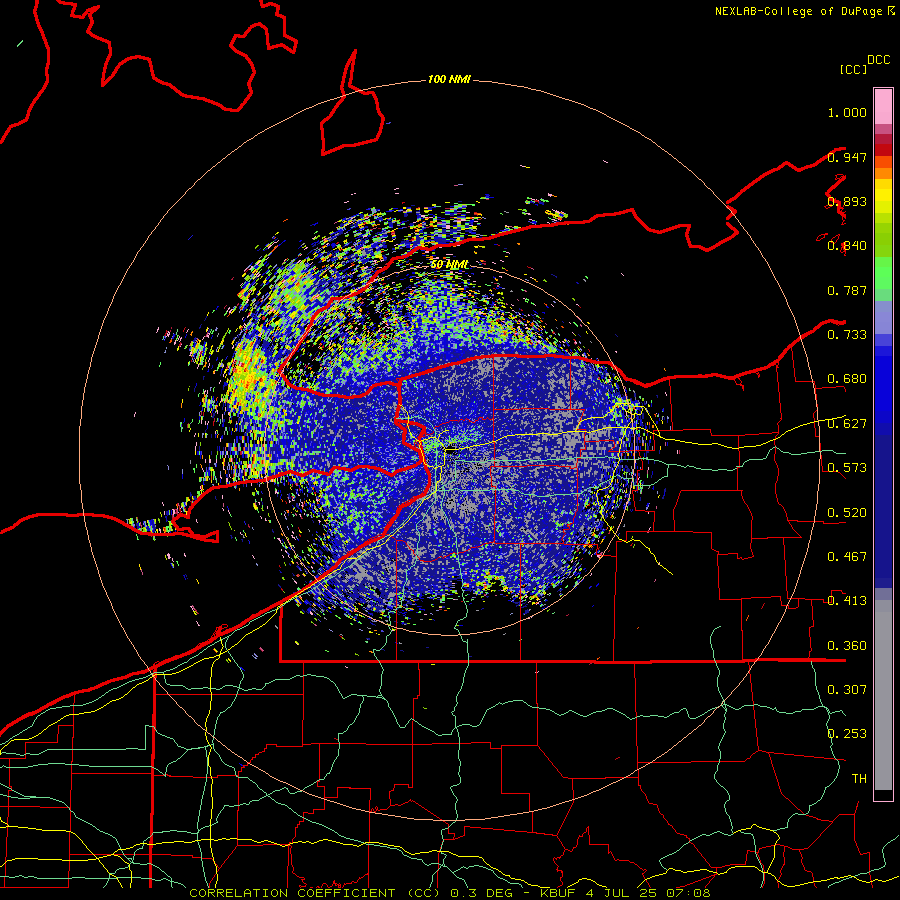Click the 50 NMI range ring label
This screenshot has width=900, height=900.
449,265
